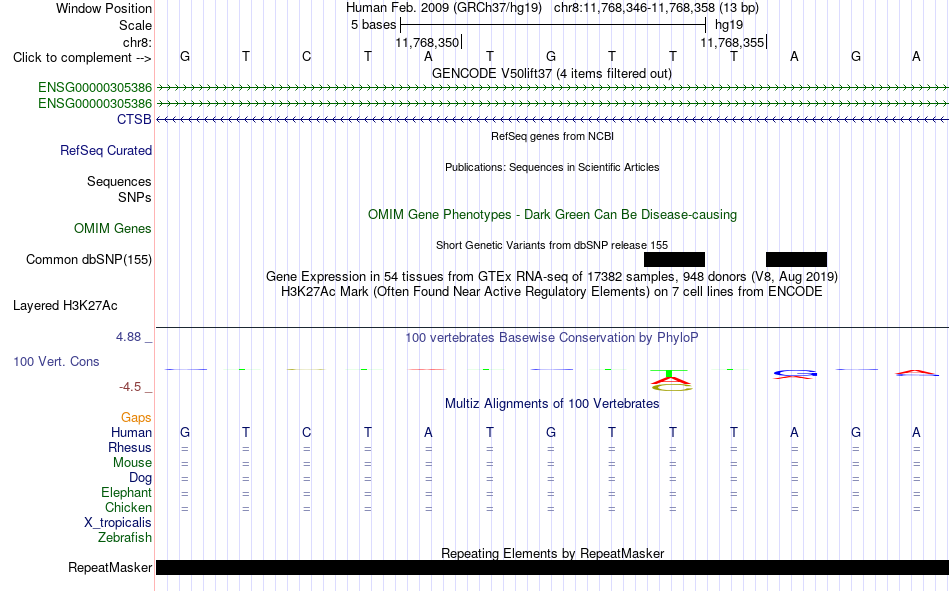Click the 'RefSeq genes from NCBI' title
950x591 pixels.
coord(553,136)
